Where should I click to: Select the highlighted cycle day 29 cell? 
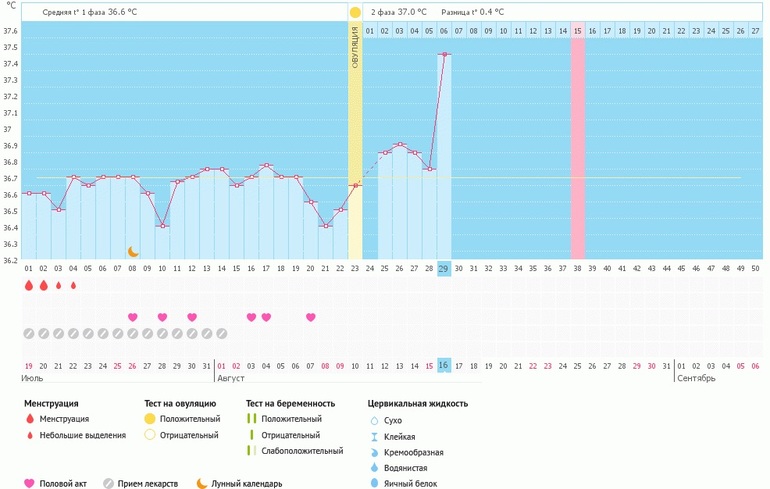[x=444, y=268]
